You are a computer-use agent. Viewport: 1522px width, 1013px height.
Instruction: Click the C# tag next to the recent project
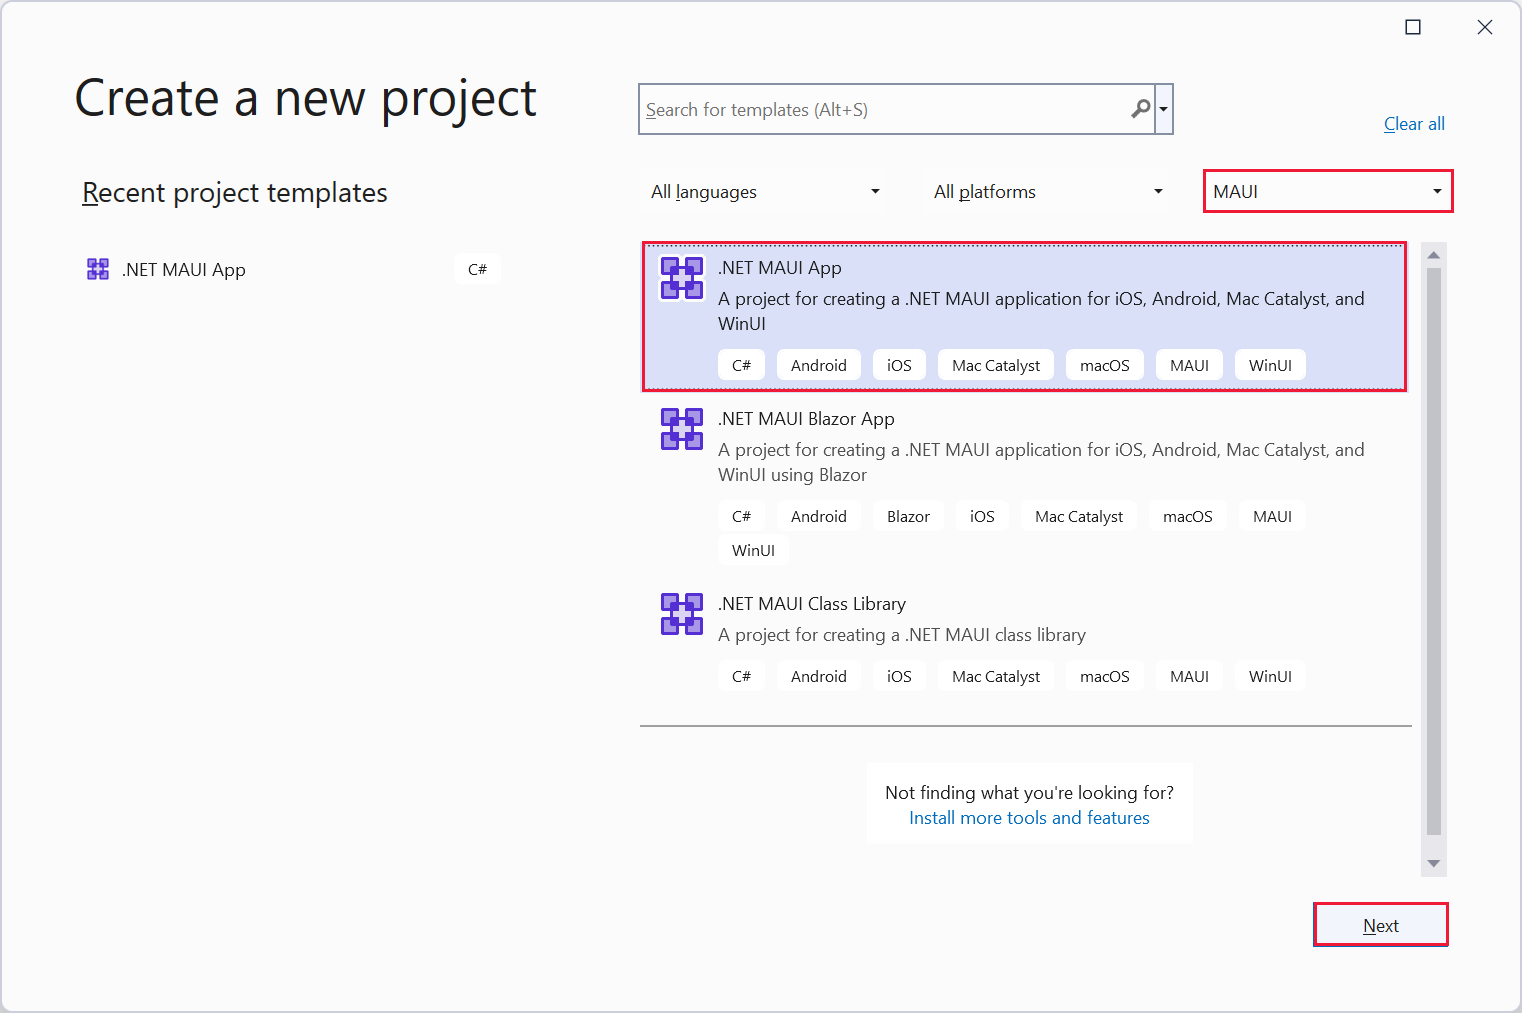click(477, 268)
